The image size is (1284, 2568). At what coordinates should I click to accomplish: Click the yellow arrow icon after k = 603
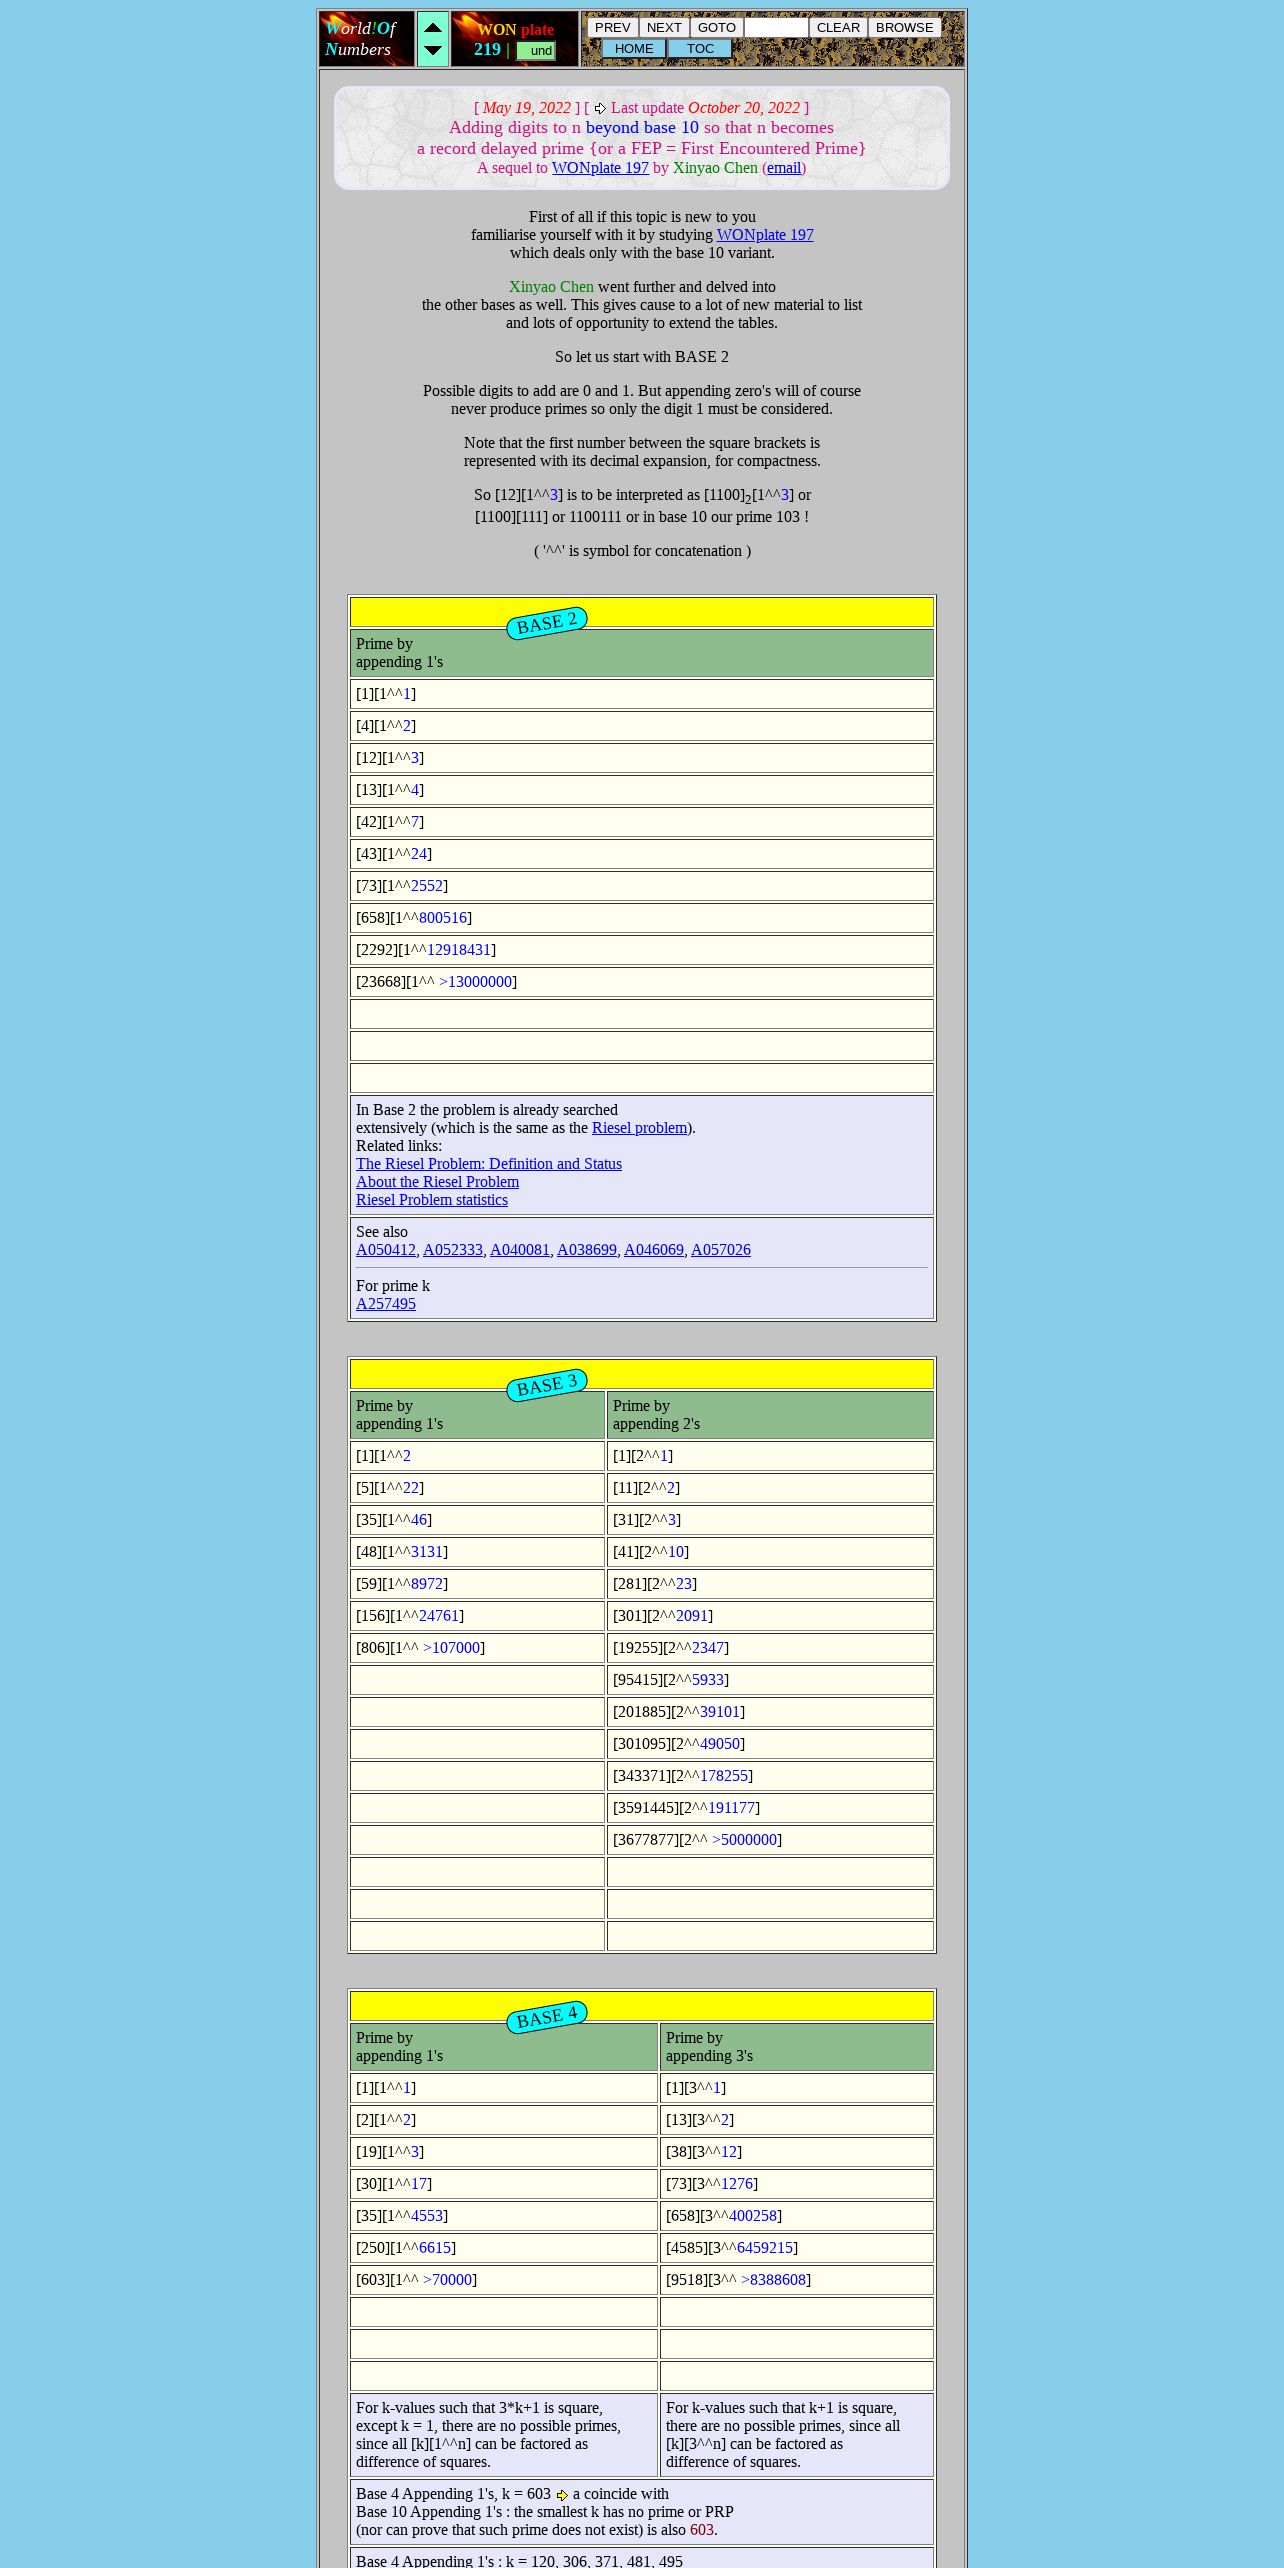562,2495
